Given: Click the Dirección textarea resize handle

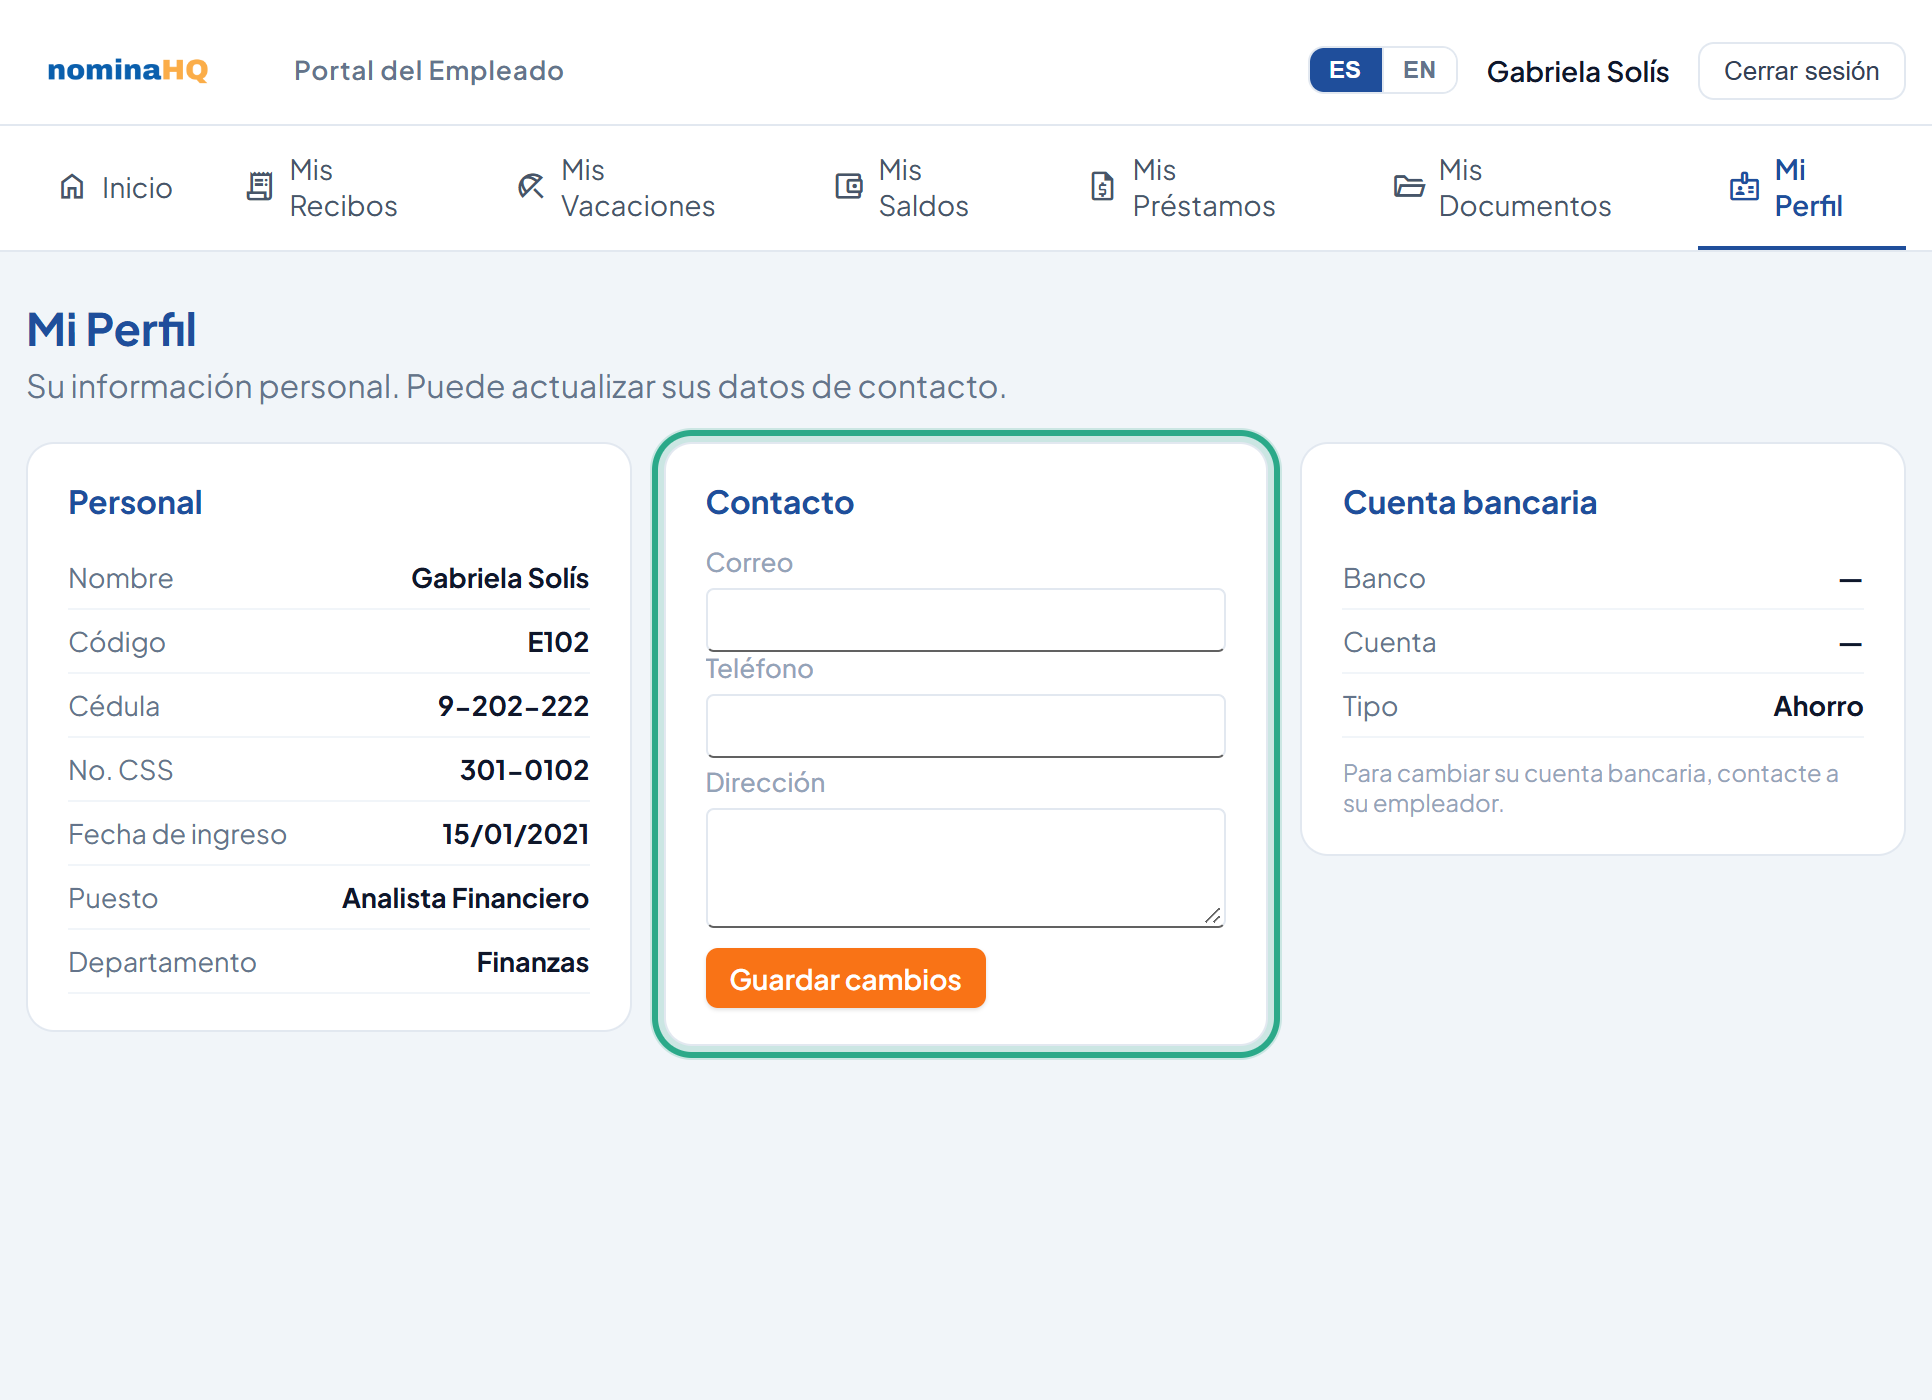Looking at the screenshot, I should point(1213,916).
